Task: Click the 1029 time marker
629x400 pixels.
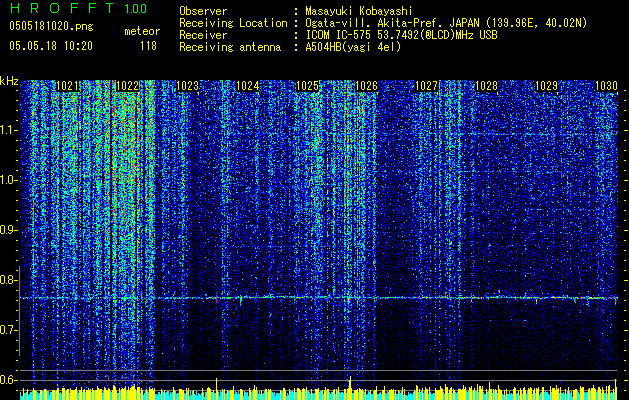Action: click(x=546, y=86)
